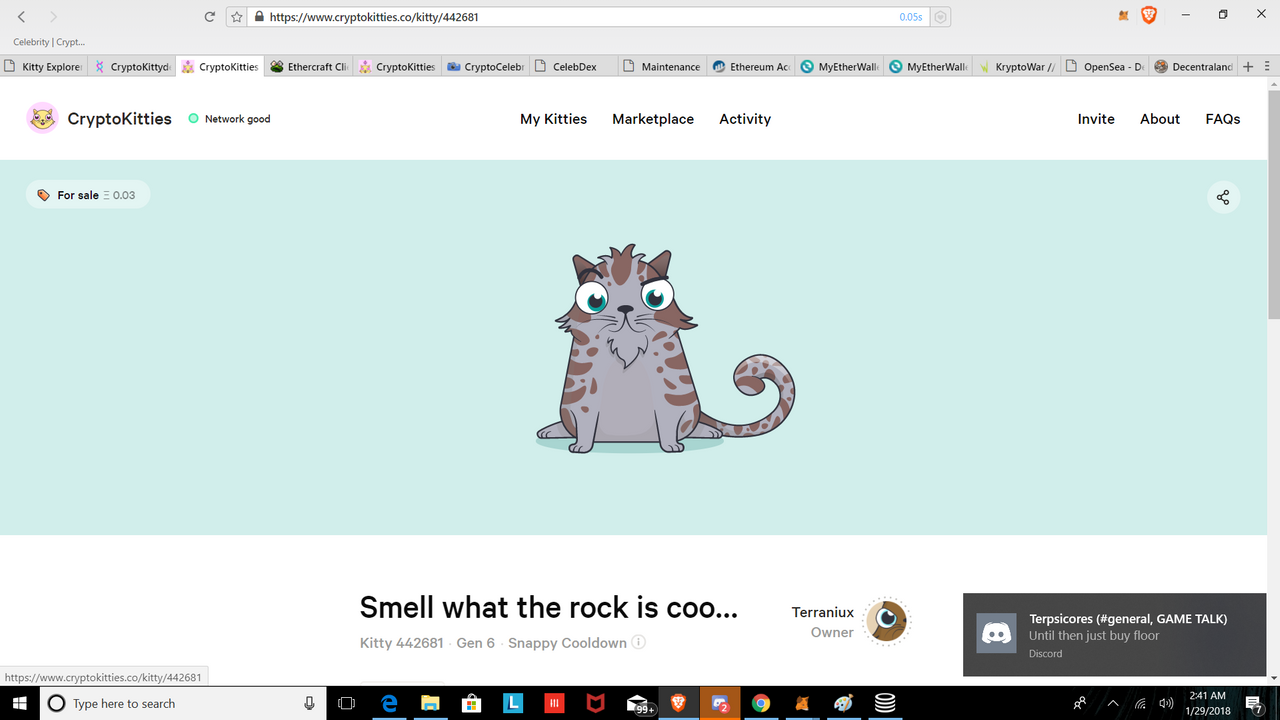Open the Windows Start menu
The image size is (1280, 720).
pyautogui.click(x=19, y=703)
